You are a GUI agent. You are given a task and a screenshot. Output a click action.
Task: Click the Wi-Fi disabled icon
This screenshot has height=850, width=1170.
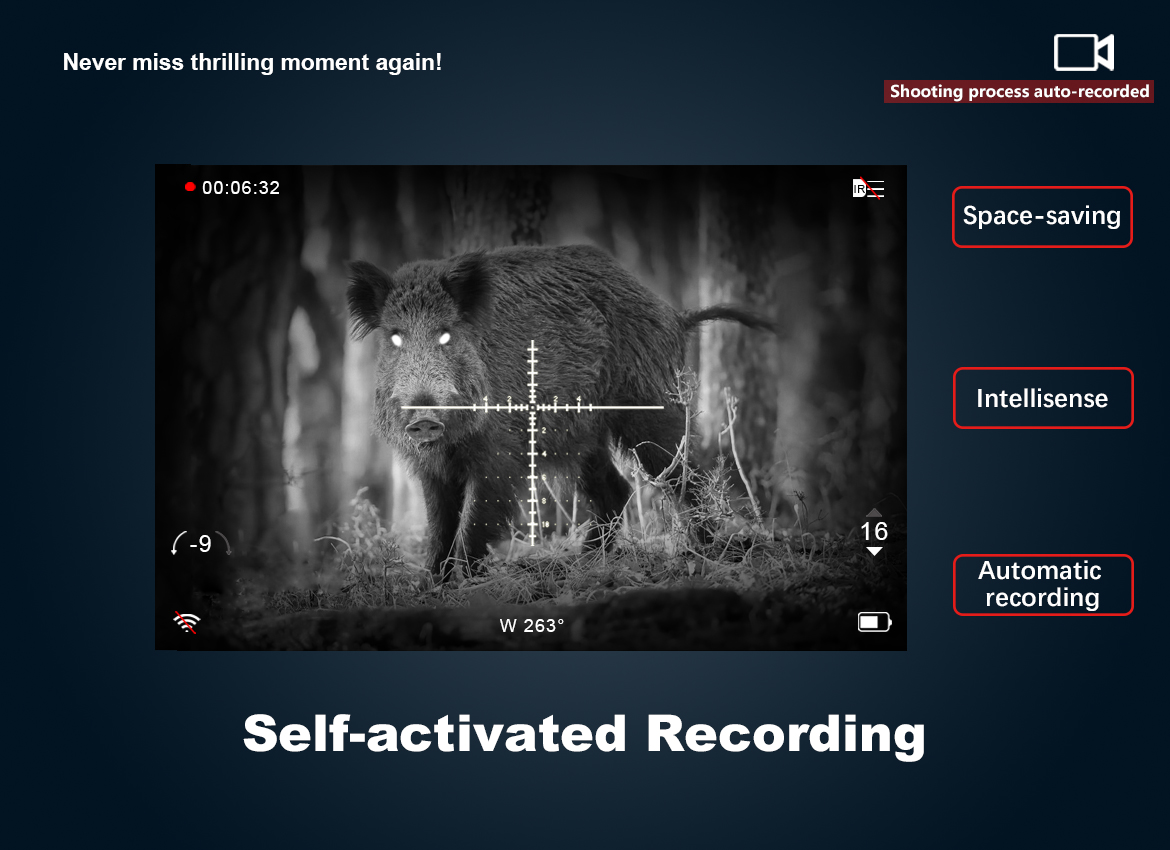click(x=186, y=622)
